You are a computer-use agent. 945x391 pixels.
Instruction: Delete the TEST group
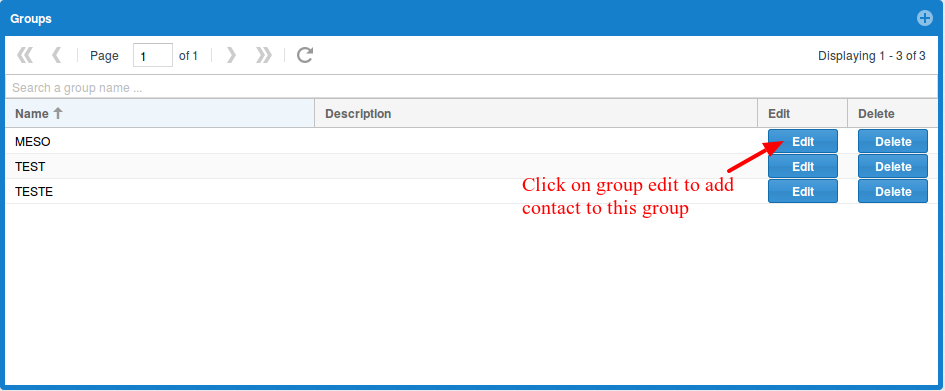coord(893,166)
